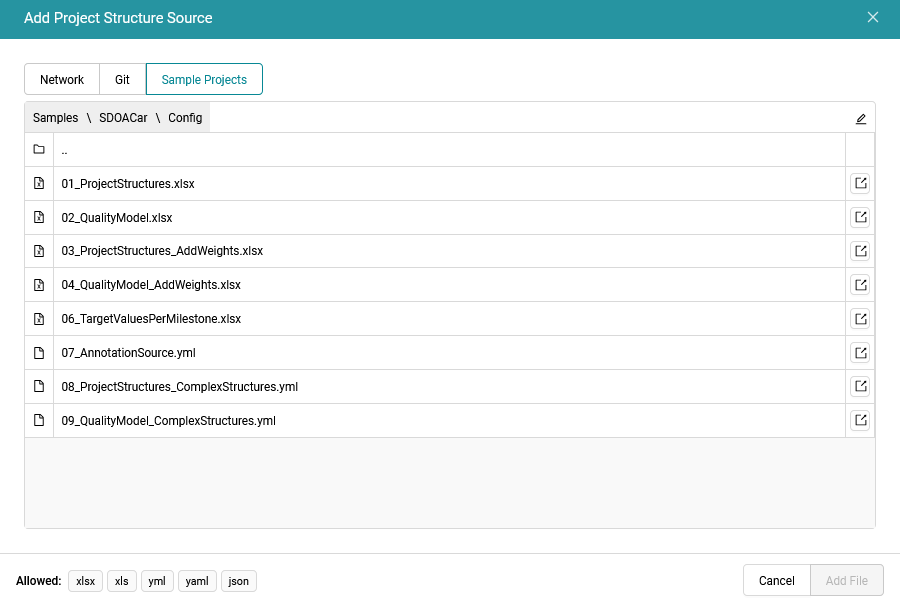Screen dimensions: 900x601
Task: Click the yaml allowed extension tag
Action: pyautogui.click(x=197, y=581)
